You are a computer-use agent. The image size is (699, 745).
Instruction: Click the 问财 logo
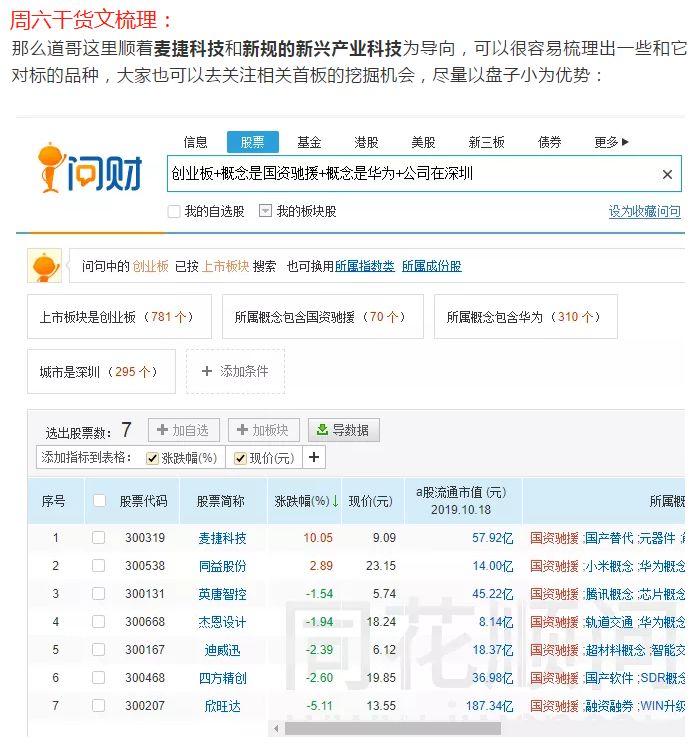90,168
